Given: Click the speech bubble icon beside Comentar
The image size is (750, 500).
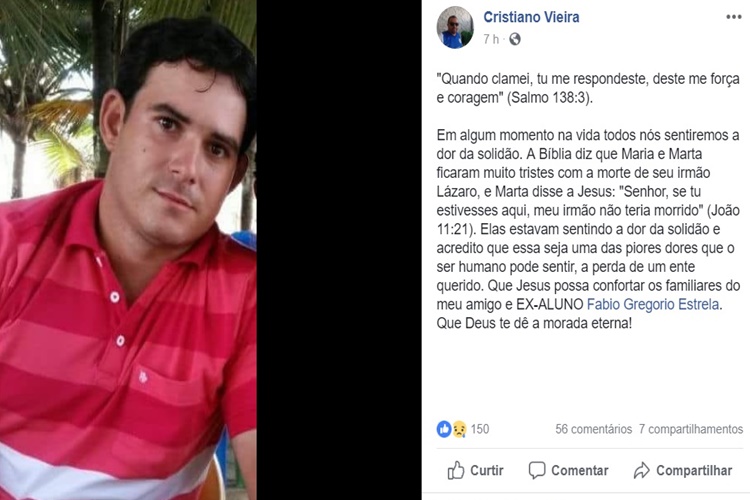Looking at the screenshot, I should click(537, 470).
